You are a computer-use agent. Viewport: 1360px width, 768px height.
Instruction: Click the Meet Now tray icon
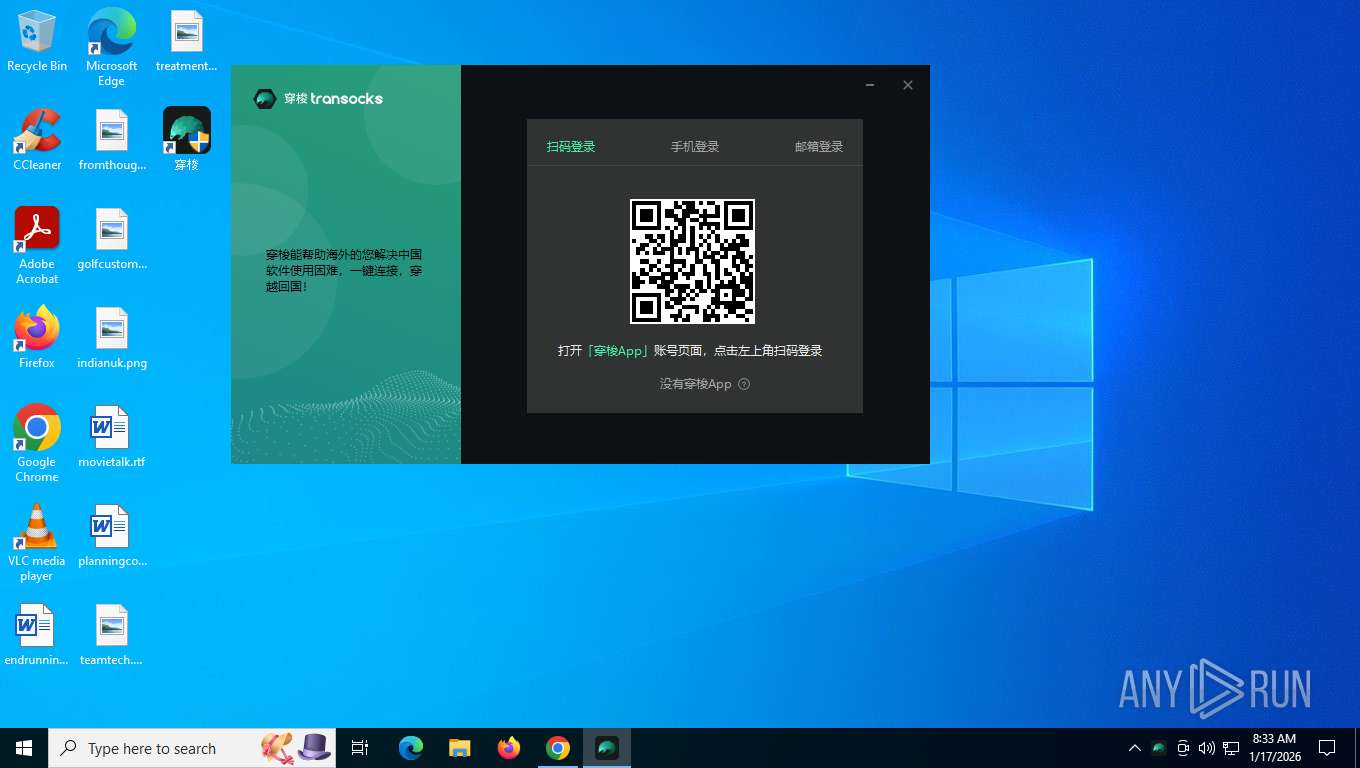coord(1183,748)
